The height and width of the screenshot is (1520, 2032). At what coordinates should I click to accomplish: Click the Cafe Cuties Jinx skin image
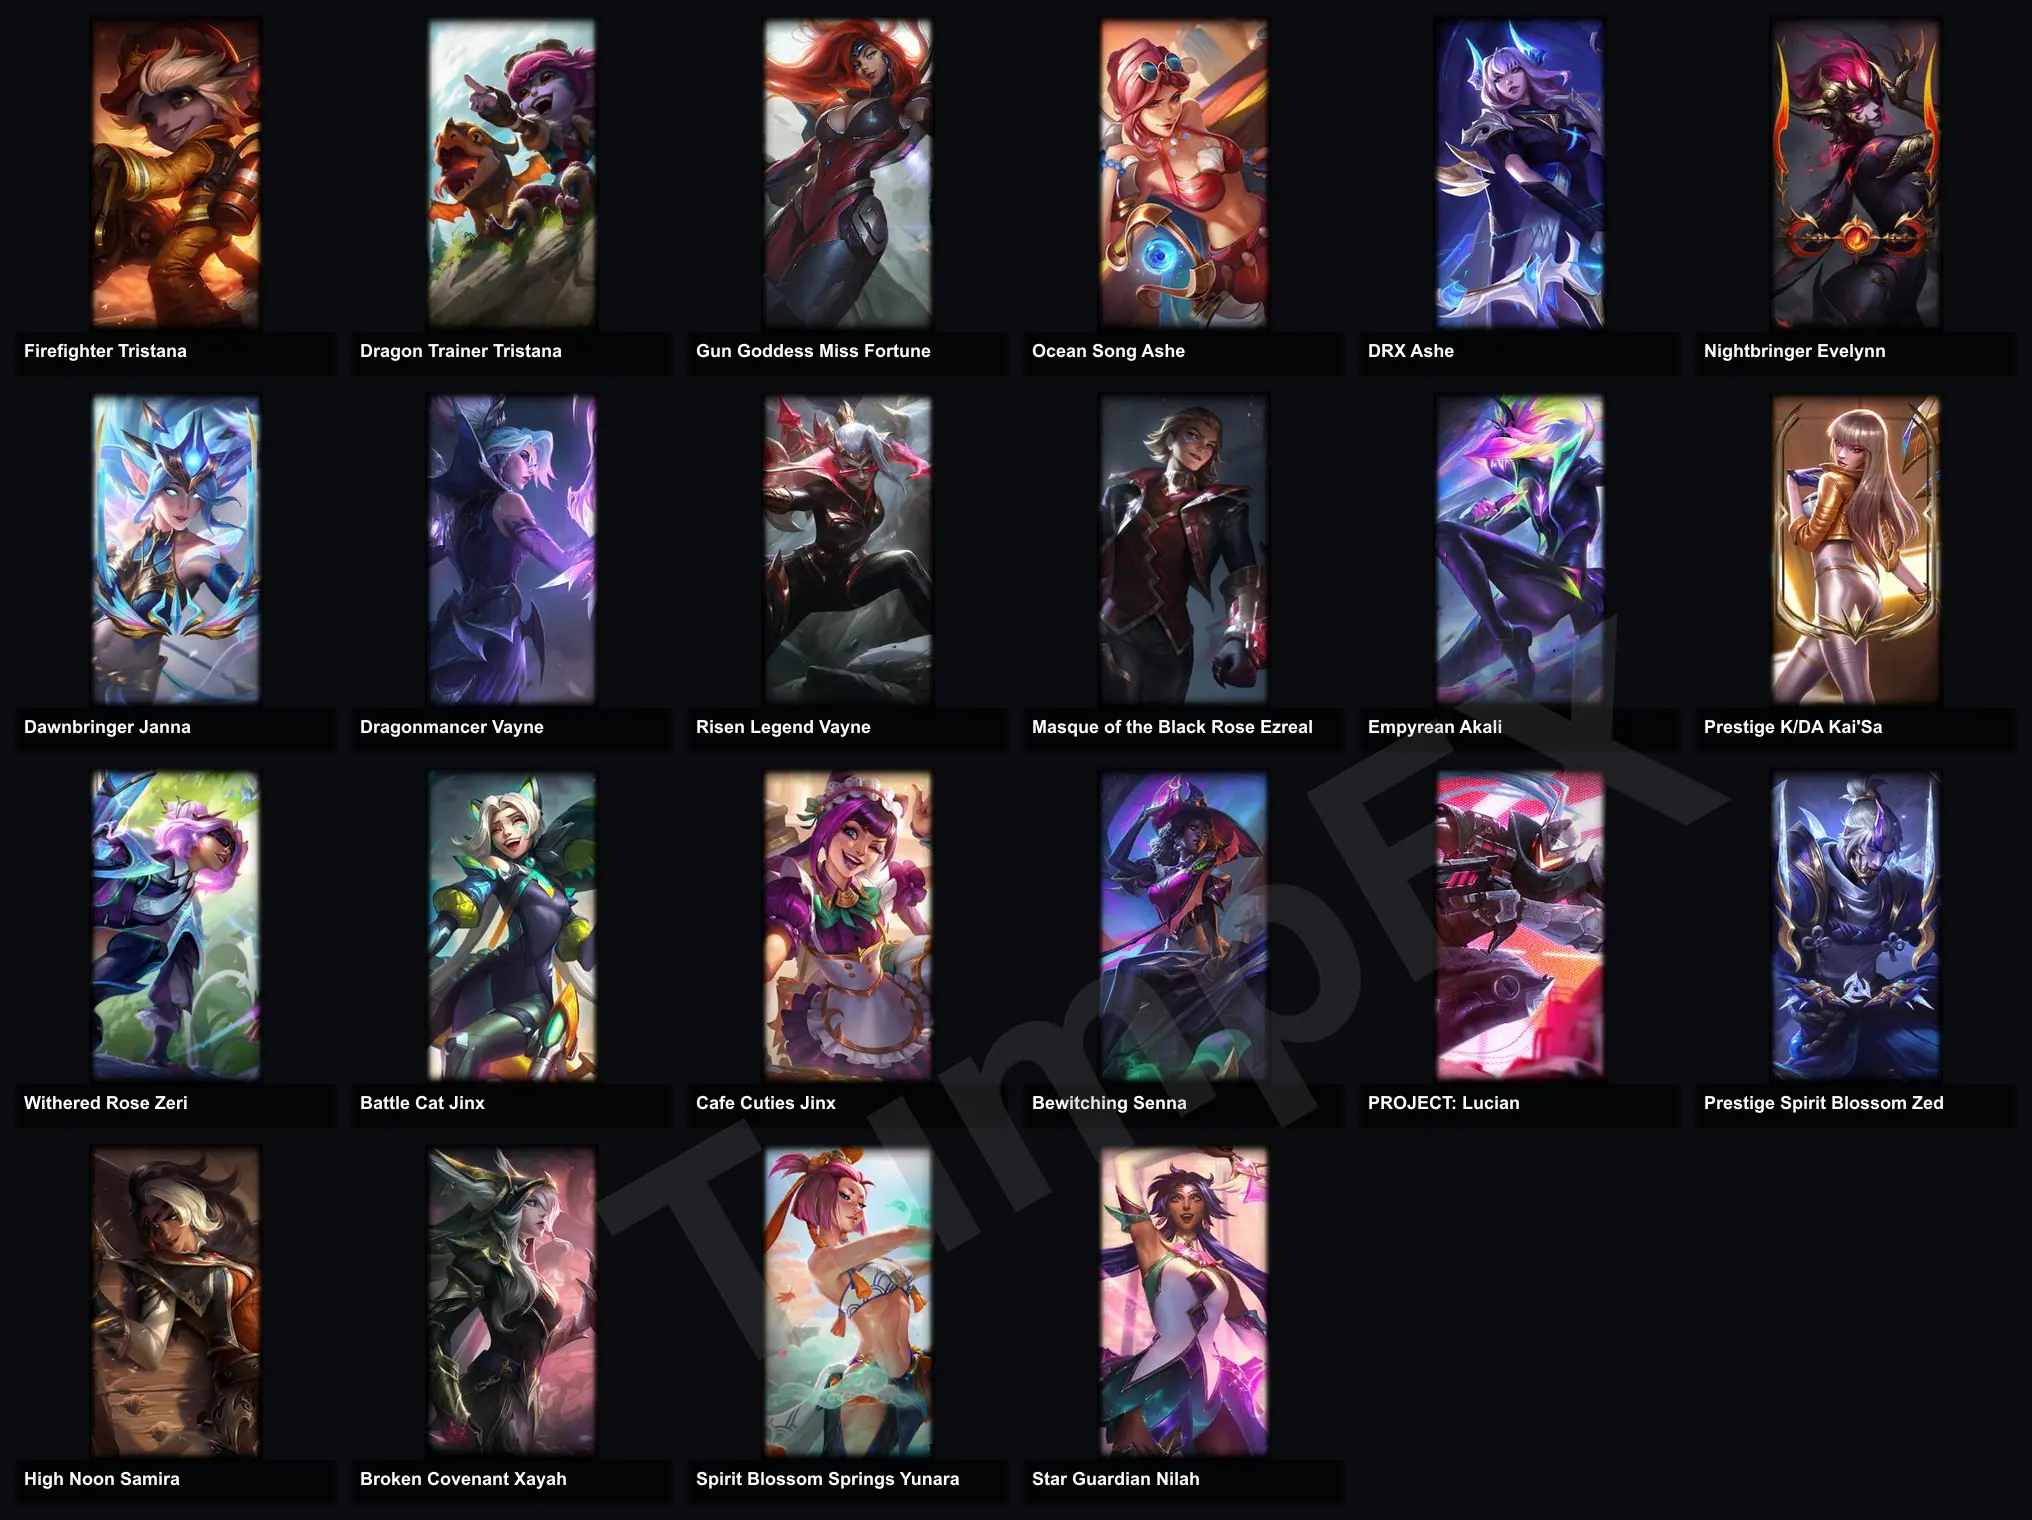click(848, 925)
